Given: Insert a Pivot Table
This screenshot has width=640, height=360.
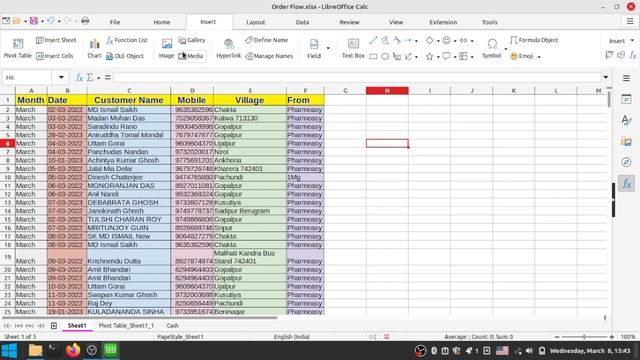Looking at the screenshot, I should (17, 48).
